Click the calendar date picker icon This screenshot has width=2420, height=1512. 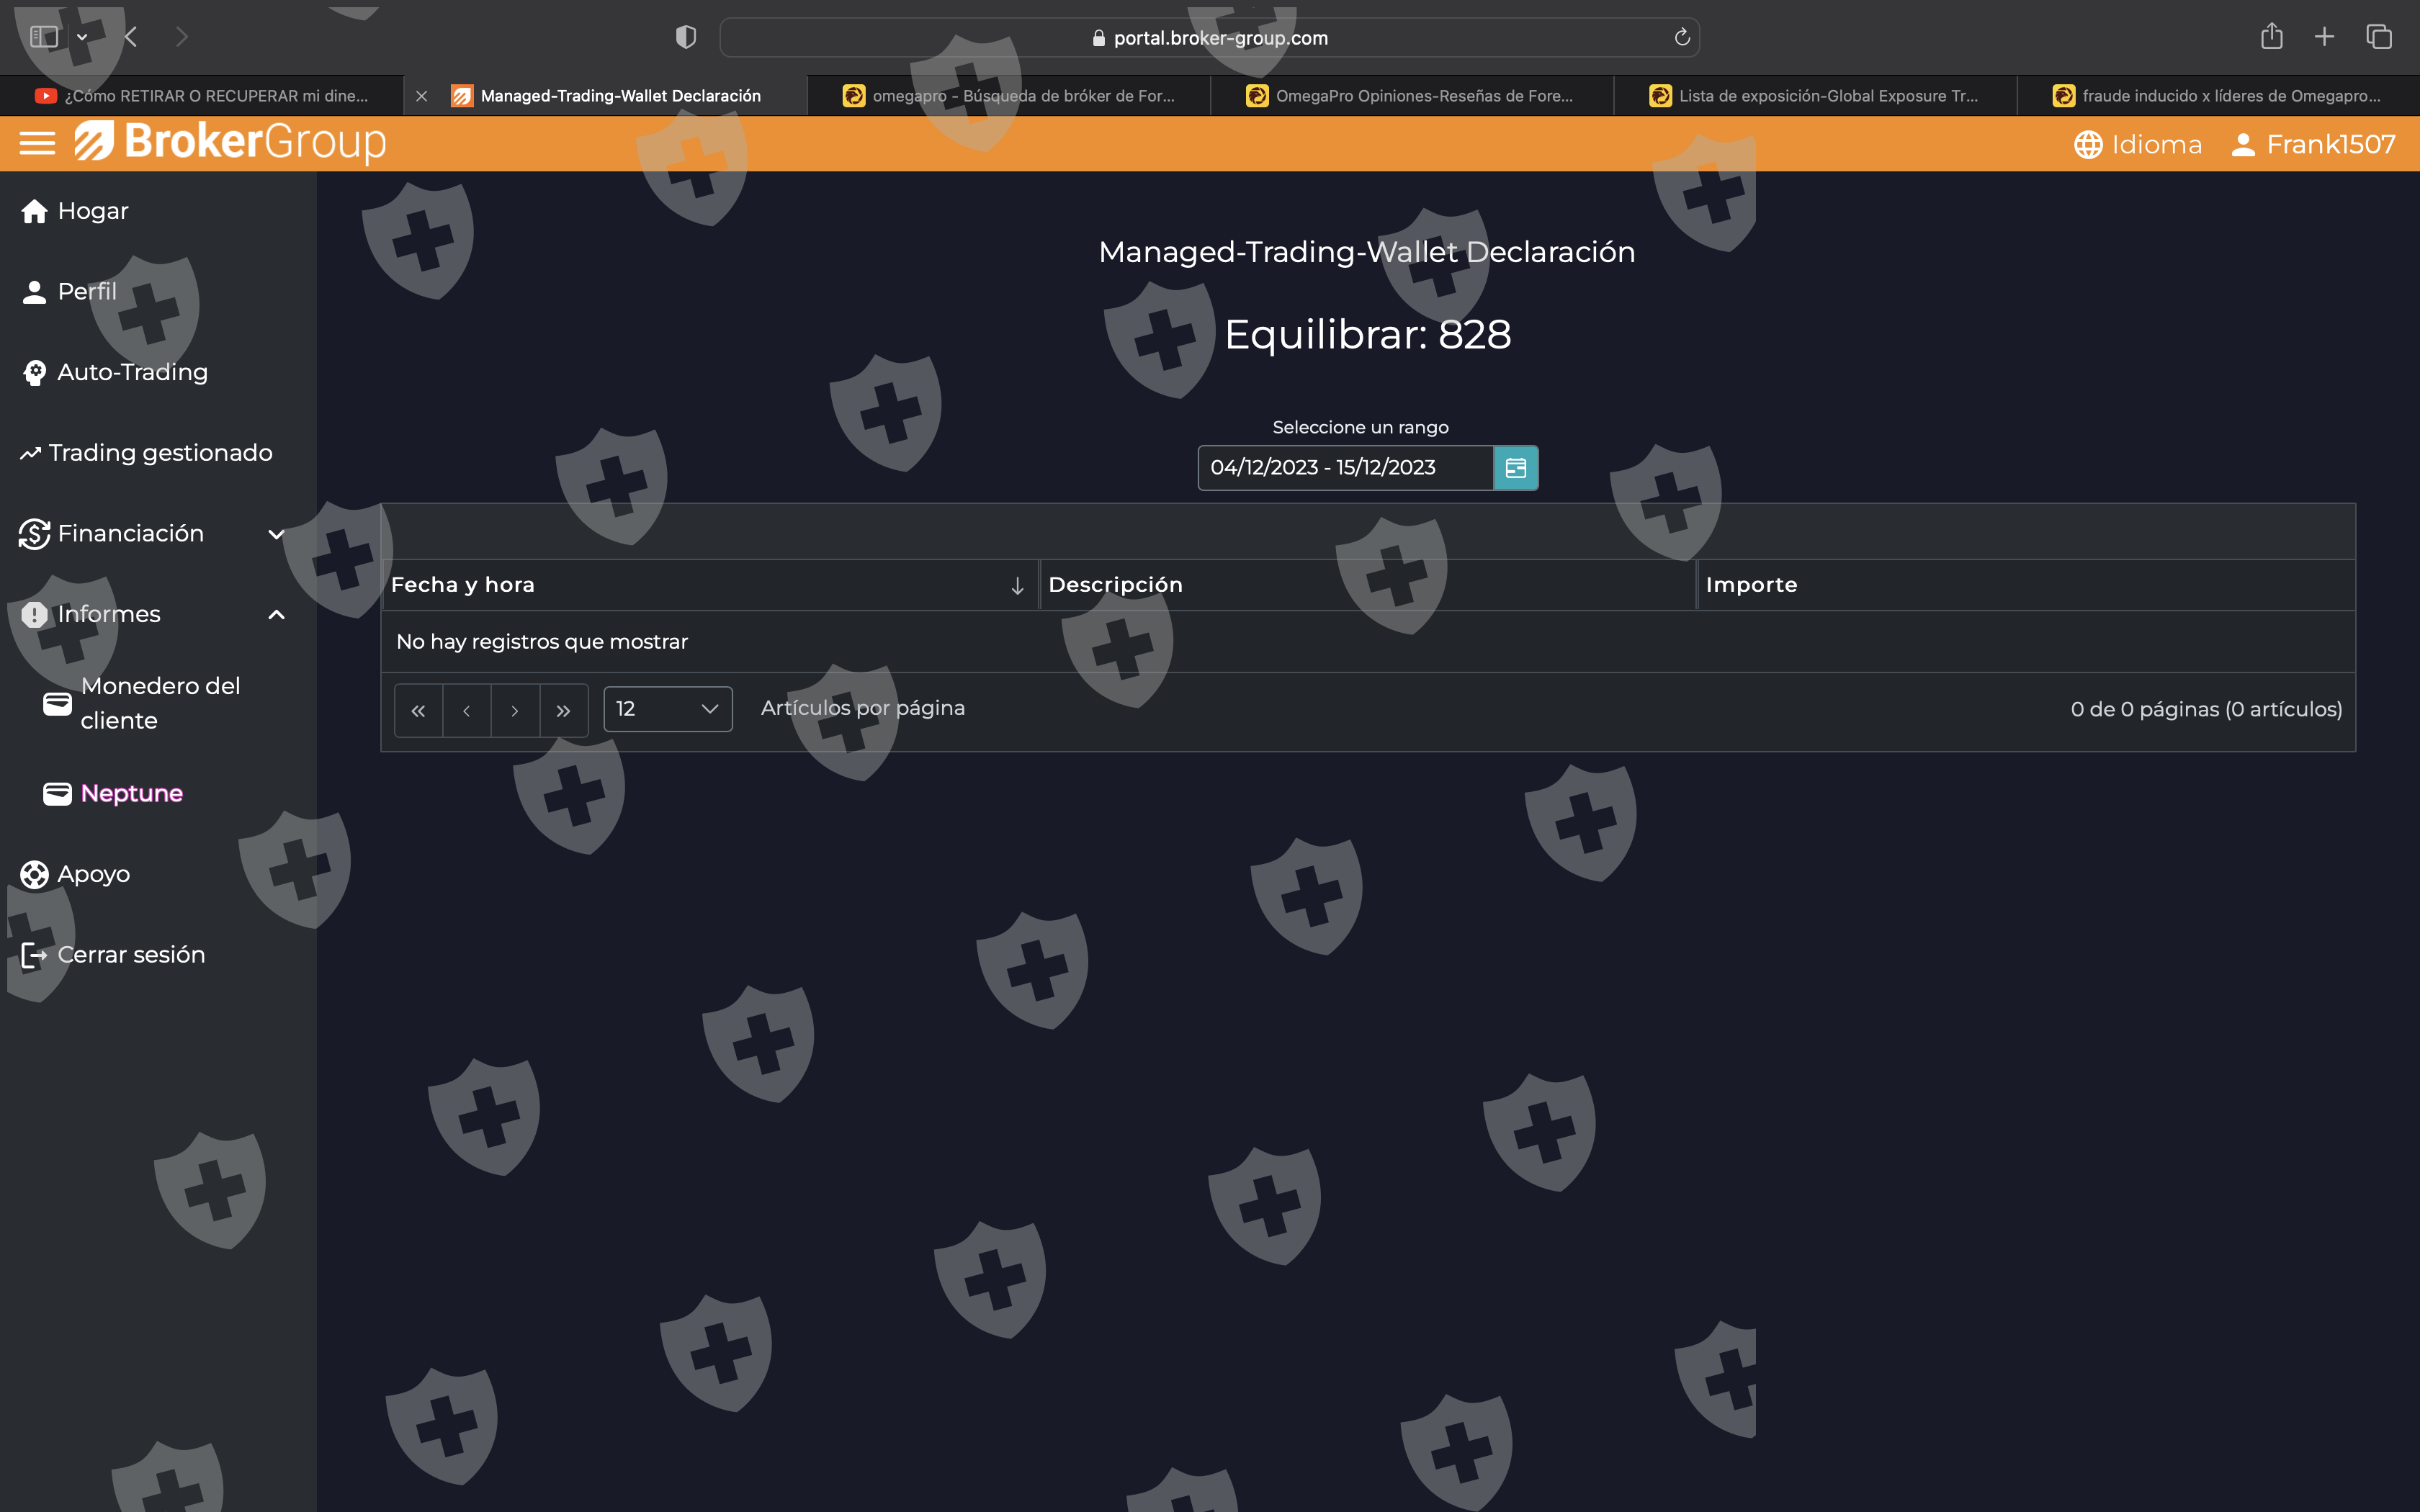pyautogui.click(x=1515, y=468)
